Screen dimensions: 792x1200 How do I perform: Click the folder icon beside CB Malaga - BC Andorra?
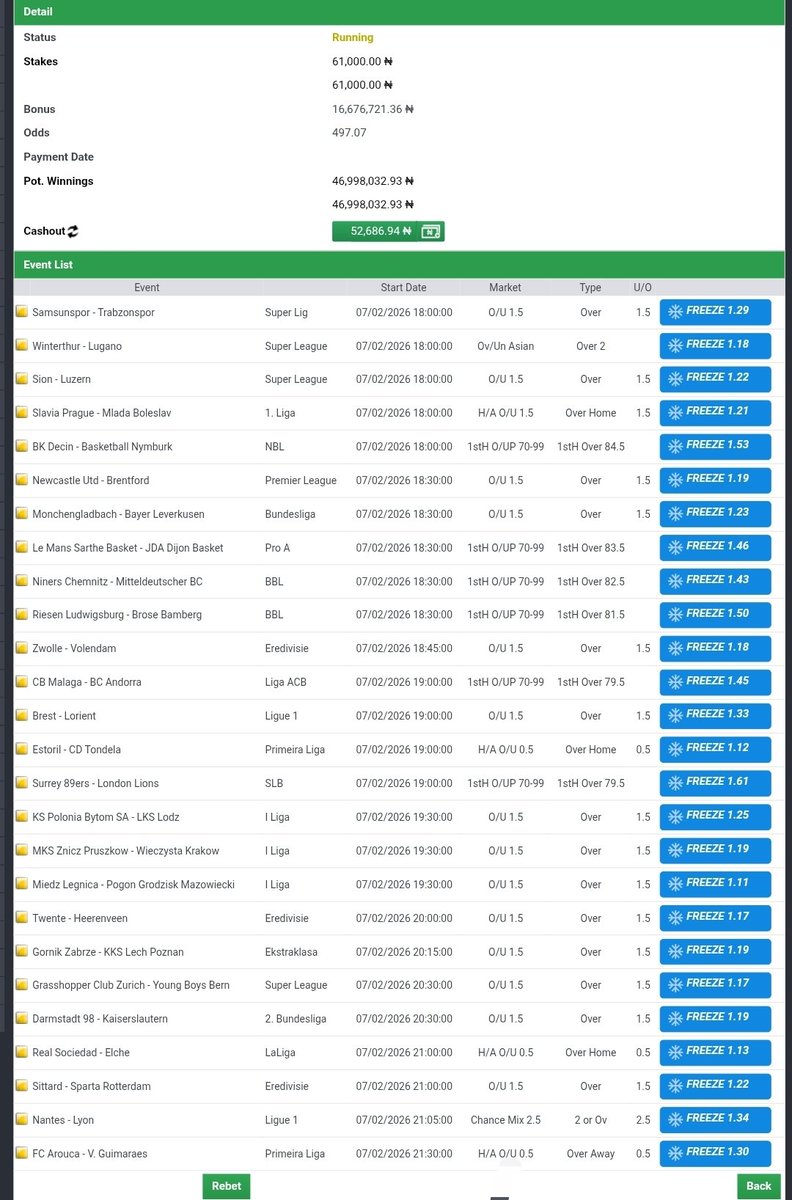(x=22, y=682)
